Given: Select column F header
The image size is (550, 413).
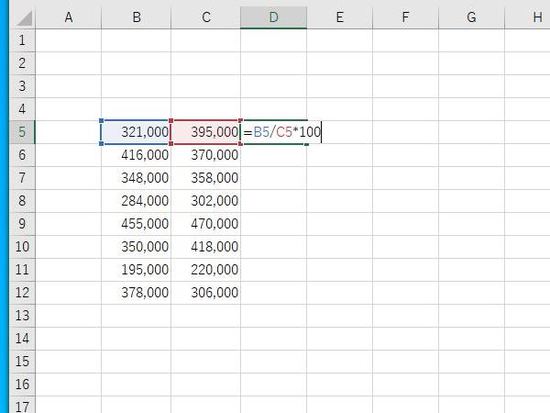Looking at the screenshot, I should (x=405, y=17).
